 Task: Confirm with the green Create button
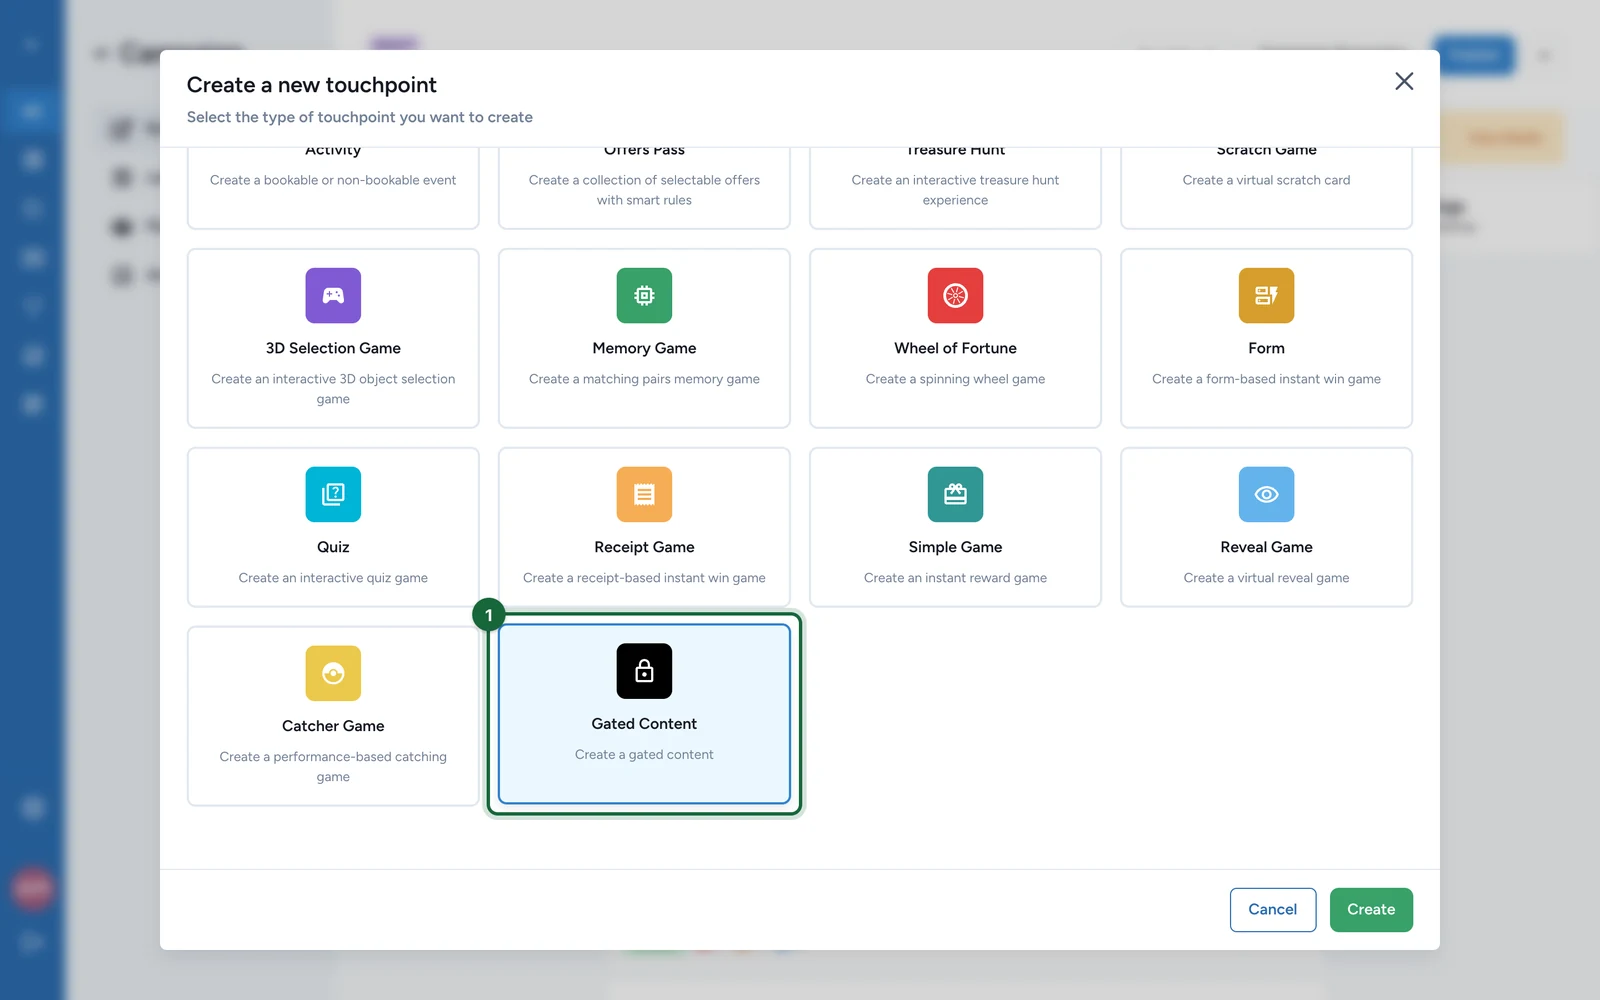coord(1371,910)
